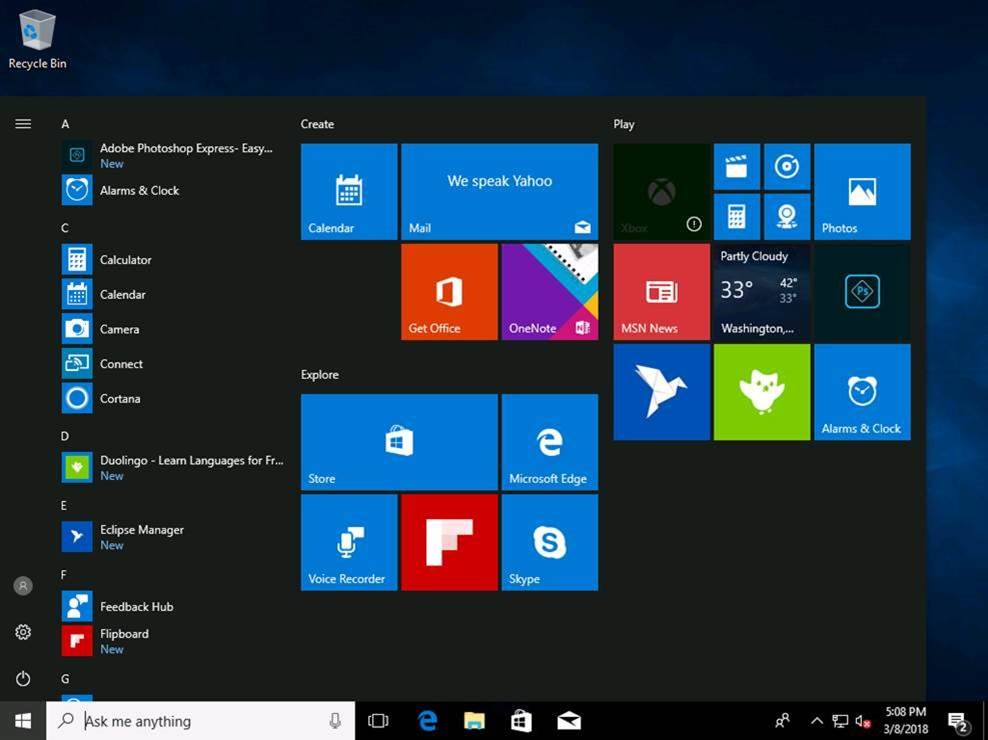Open Adobe Photoshop Express in app list
This screenshot has height=740, width=988.
coord(174,155)
